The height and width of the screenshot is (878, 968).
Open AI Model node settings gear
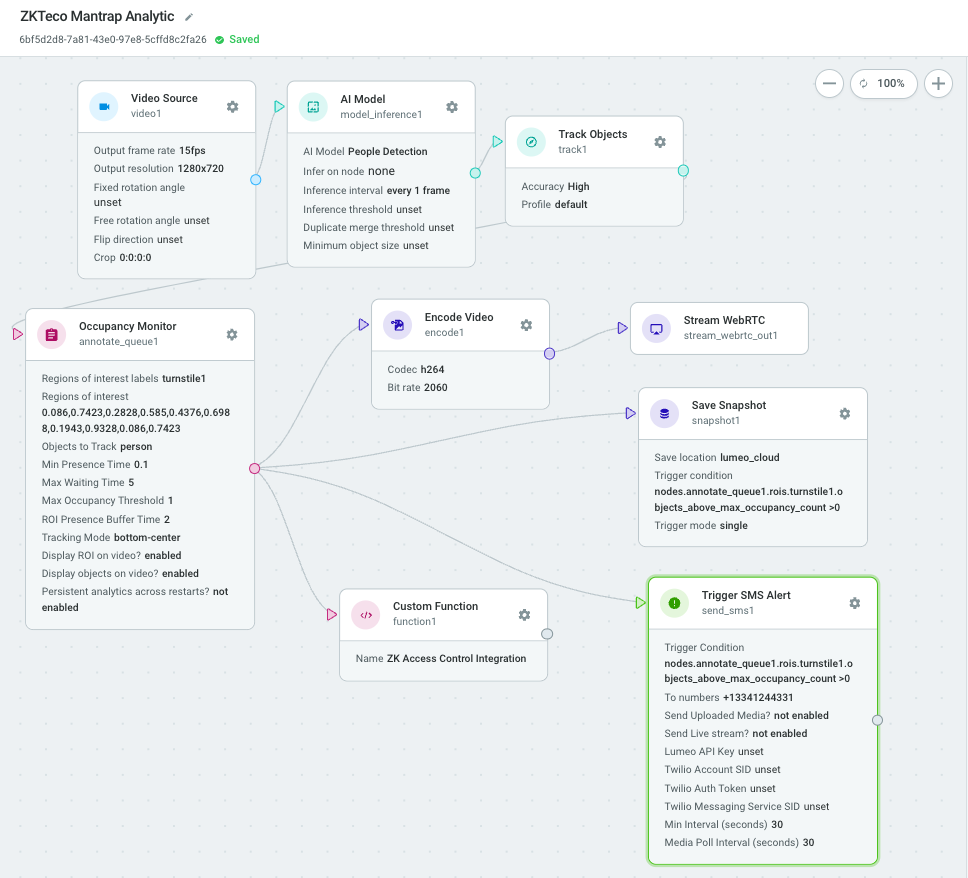[452, 107]
